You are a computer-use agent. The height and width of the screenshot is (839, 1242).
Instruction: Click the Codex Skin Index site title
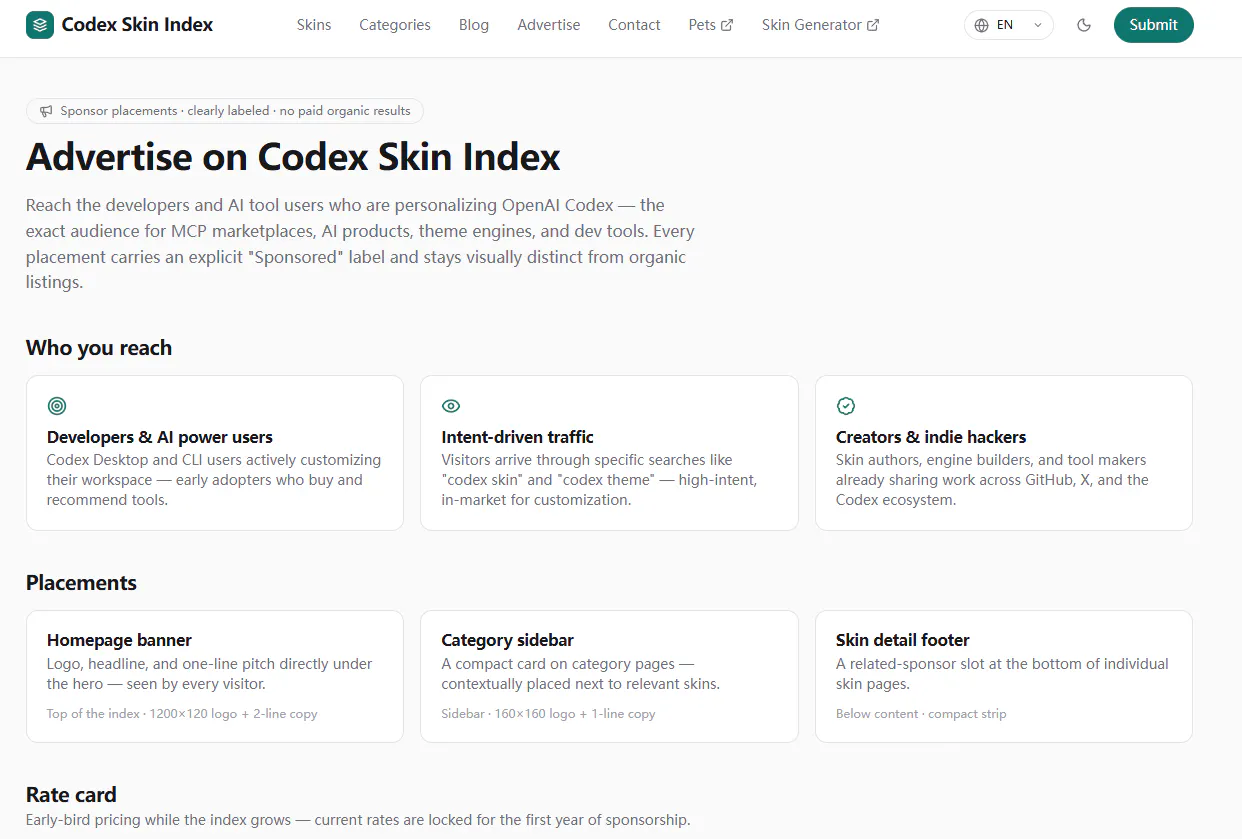(x=137, y=25)
